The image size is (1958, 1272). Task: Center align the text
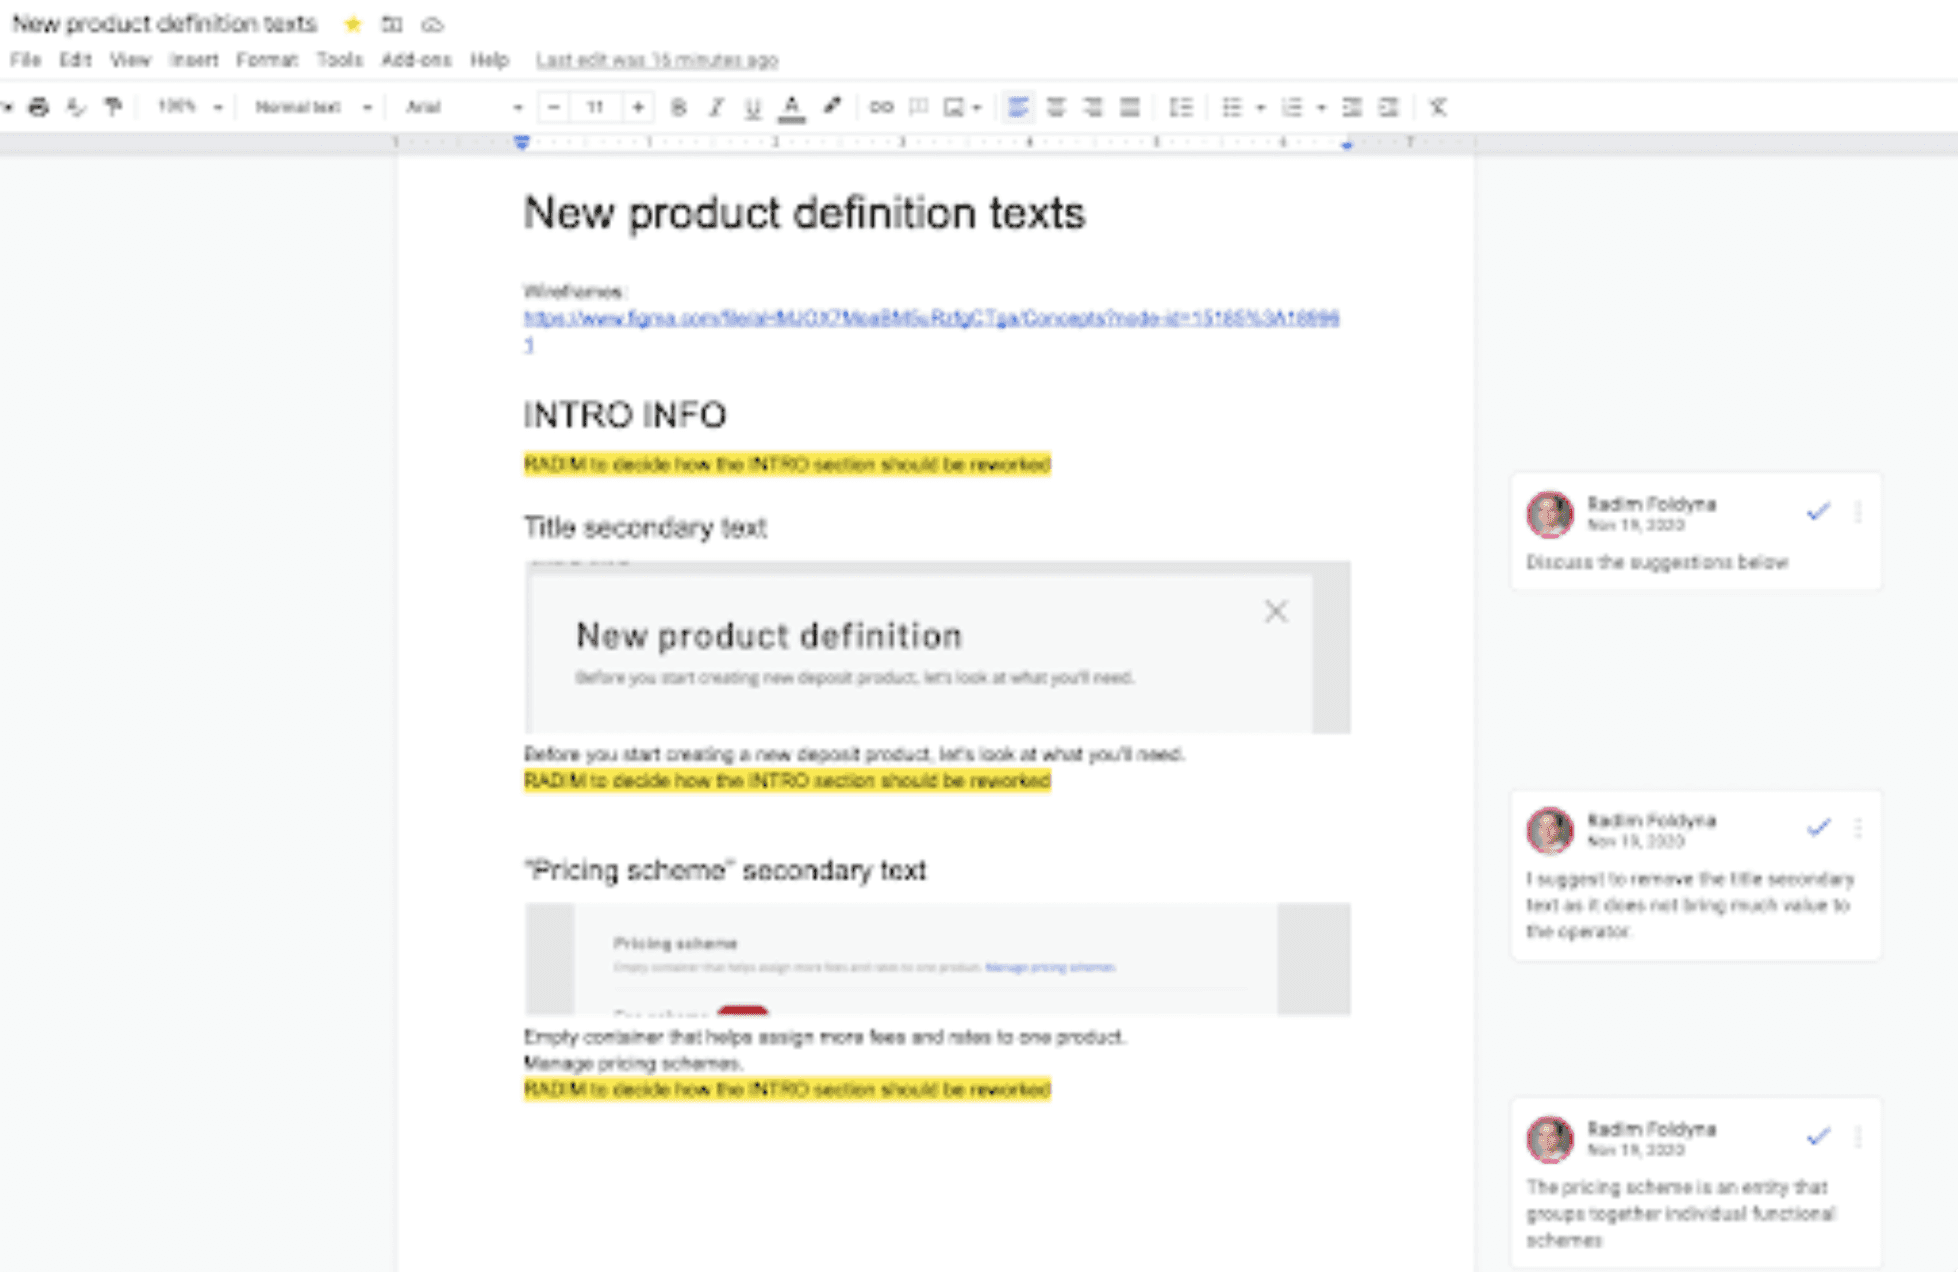point(1055,107)
